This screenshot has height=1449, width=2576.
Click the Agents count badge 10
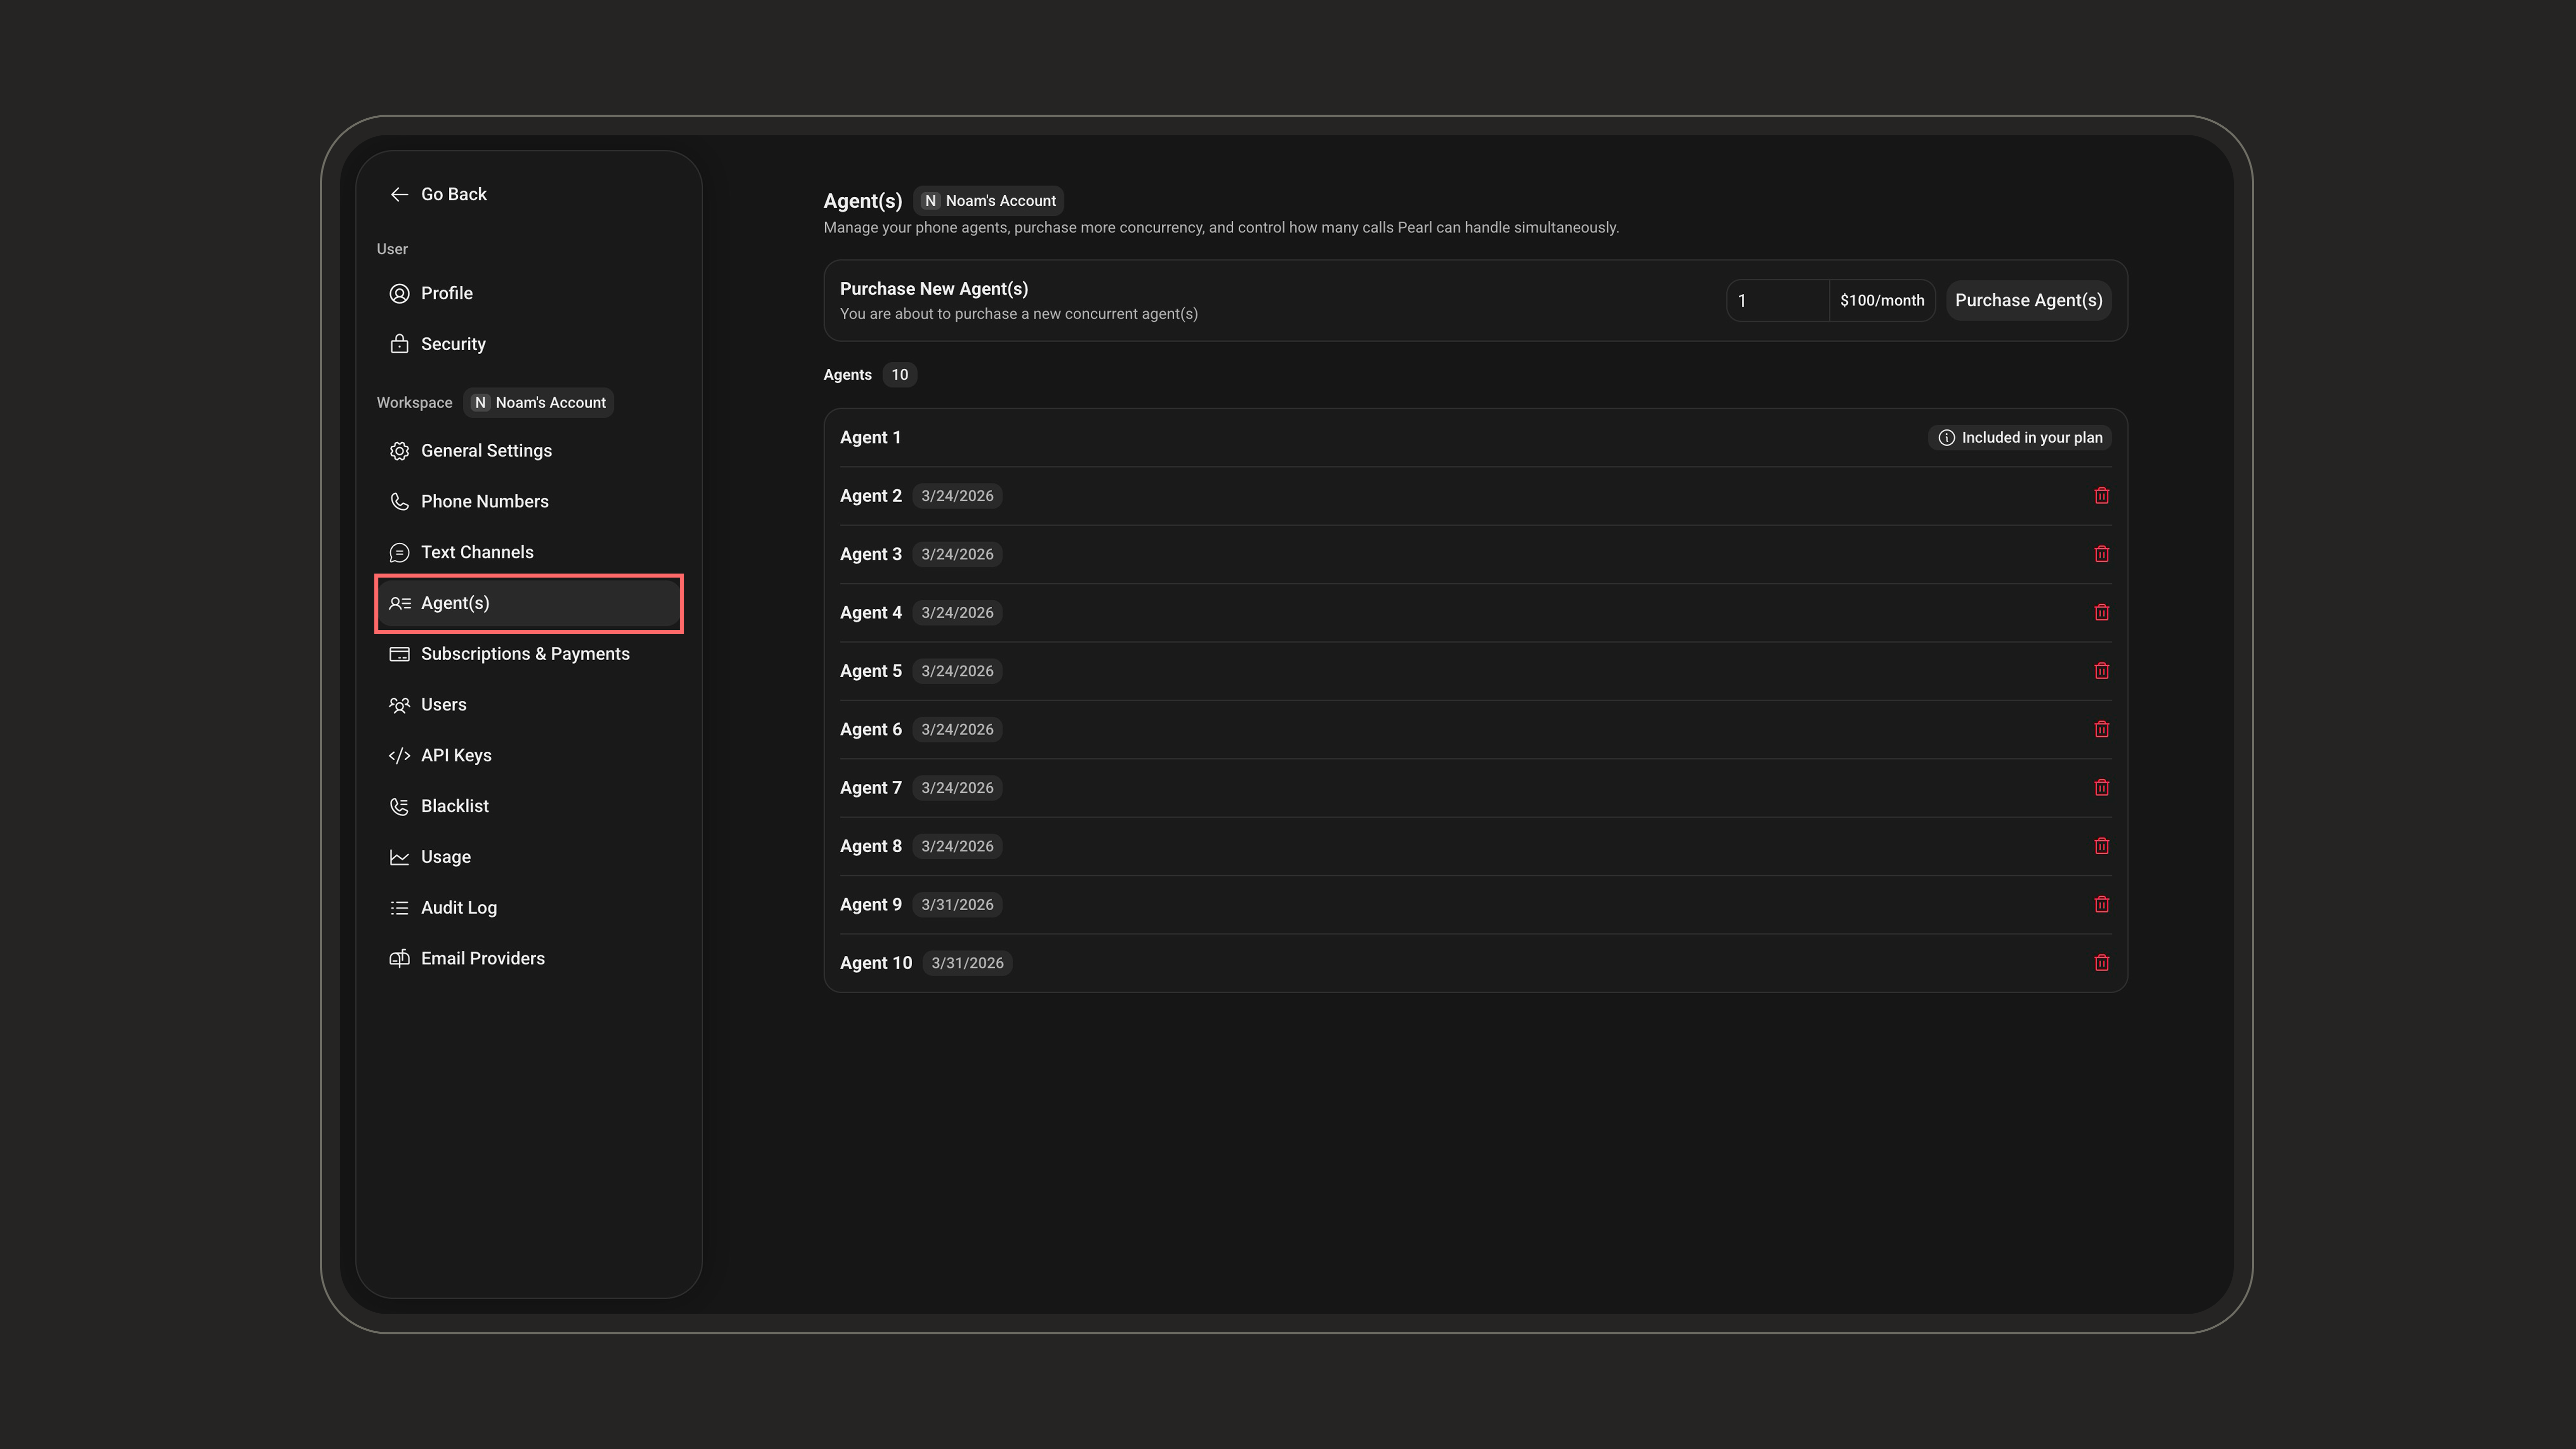click(x=899, y=375)
